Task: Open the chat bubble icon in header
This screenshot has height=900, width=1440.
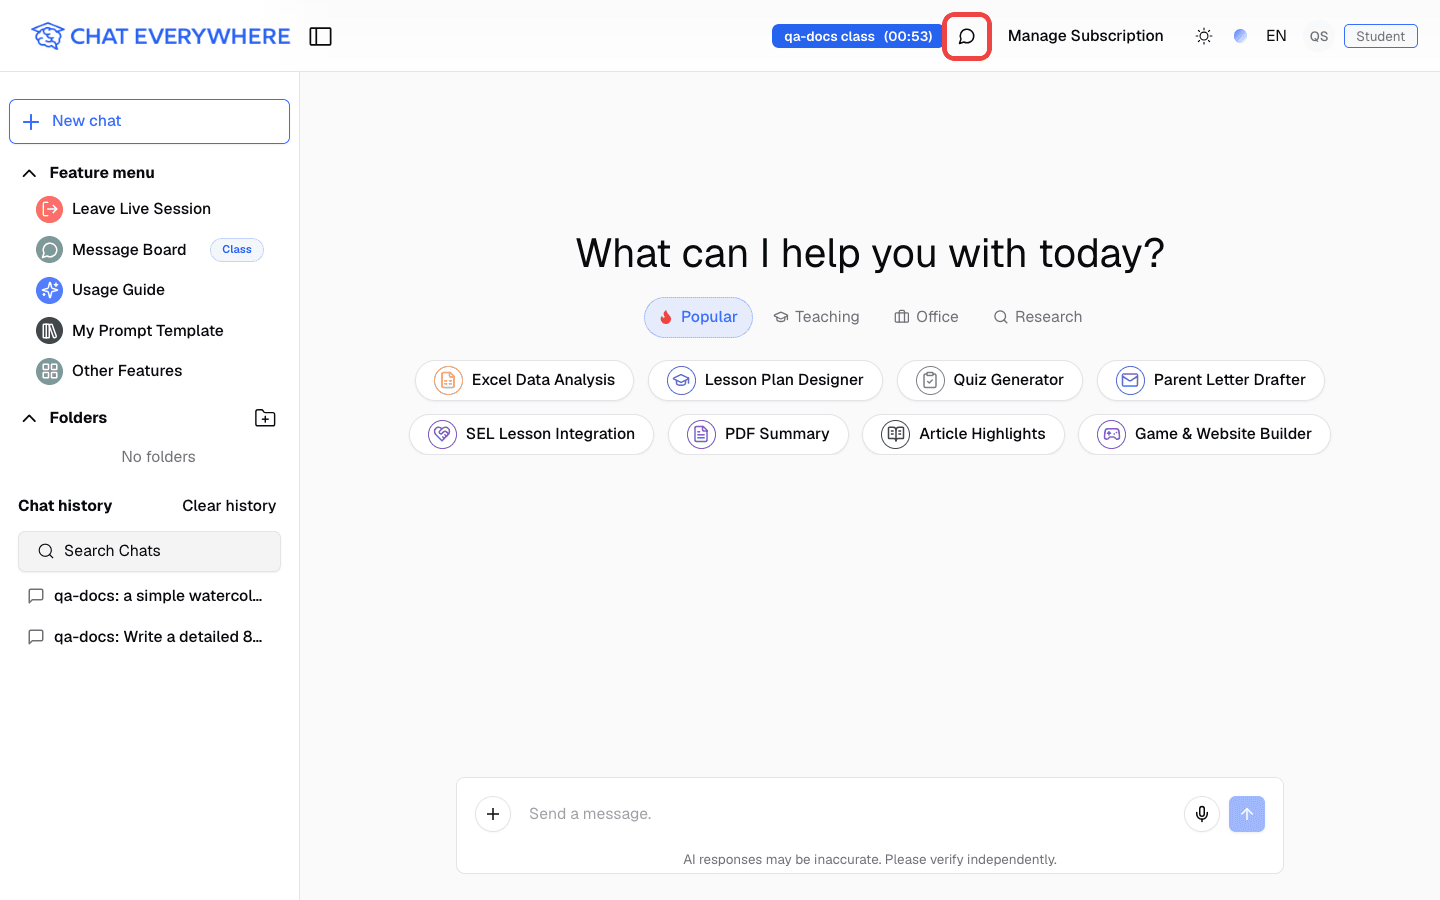Action: 967,36
